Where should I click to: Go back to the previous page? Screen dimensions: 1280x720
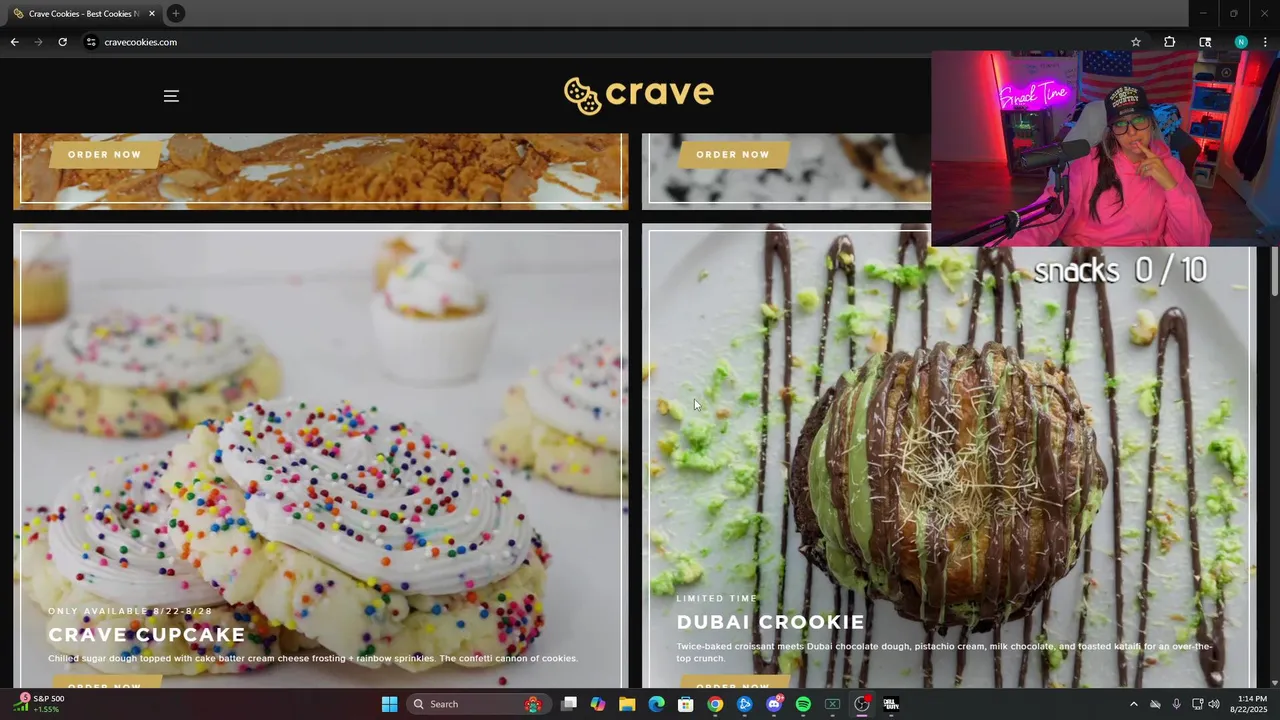pyautogui.click(x=14, y=42)
